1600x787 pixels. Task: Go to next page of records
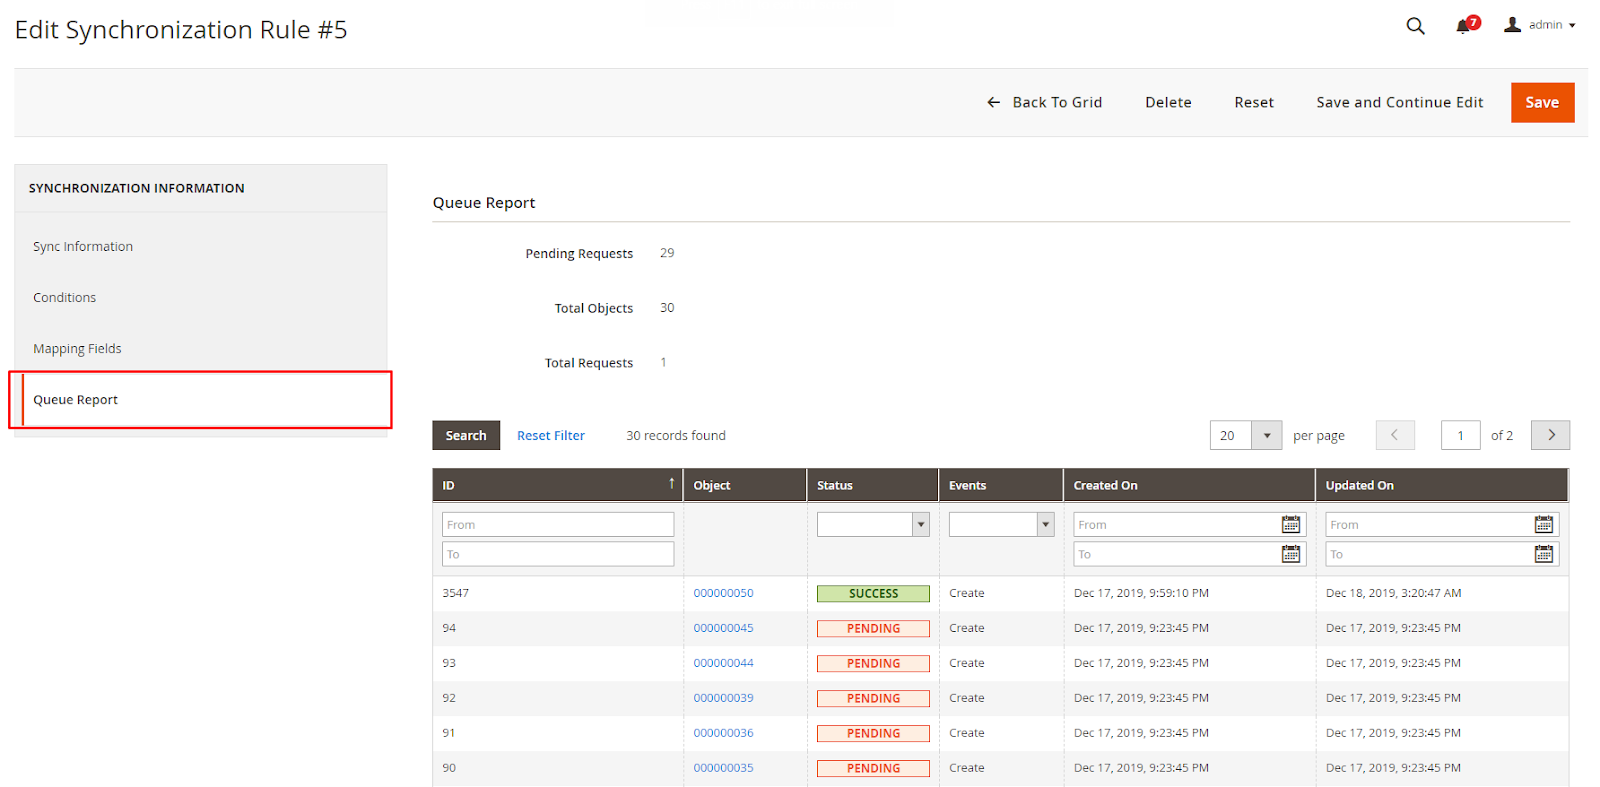click(x=1550, y=435)
